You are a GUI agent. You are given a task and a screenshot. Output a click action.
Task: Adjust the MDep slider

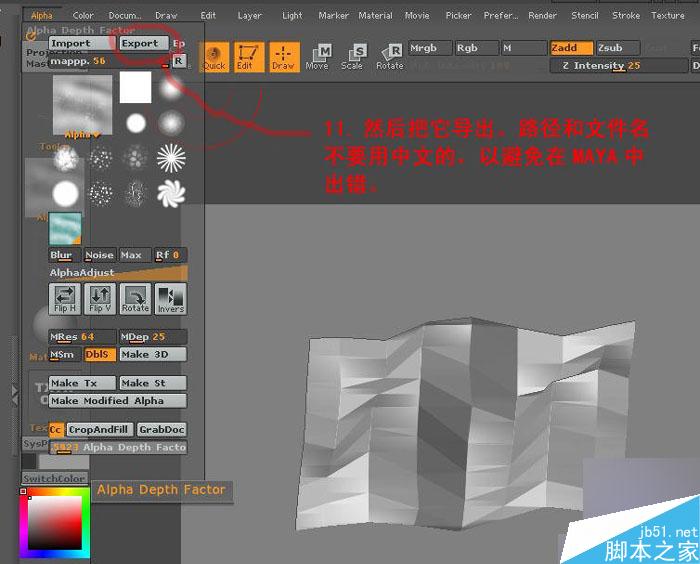tap(153, 337)
